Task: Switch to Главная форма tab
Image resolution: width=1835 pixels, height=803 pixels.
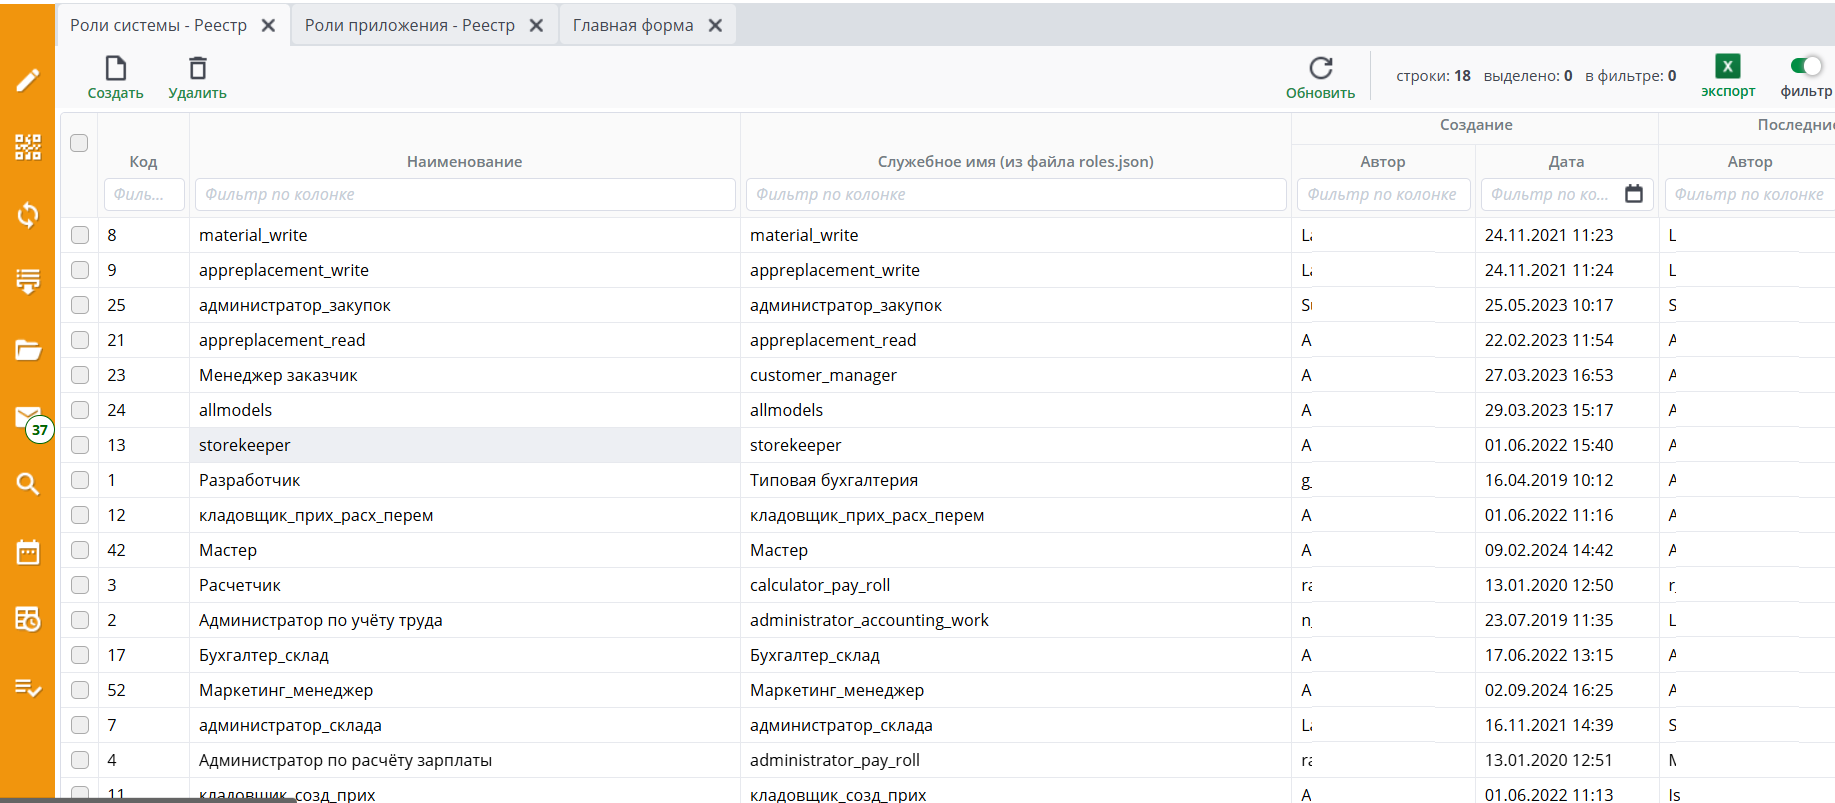Action: 632,25
